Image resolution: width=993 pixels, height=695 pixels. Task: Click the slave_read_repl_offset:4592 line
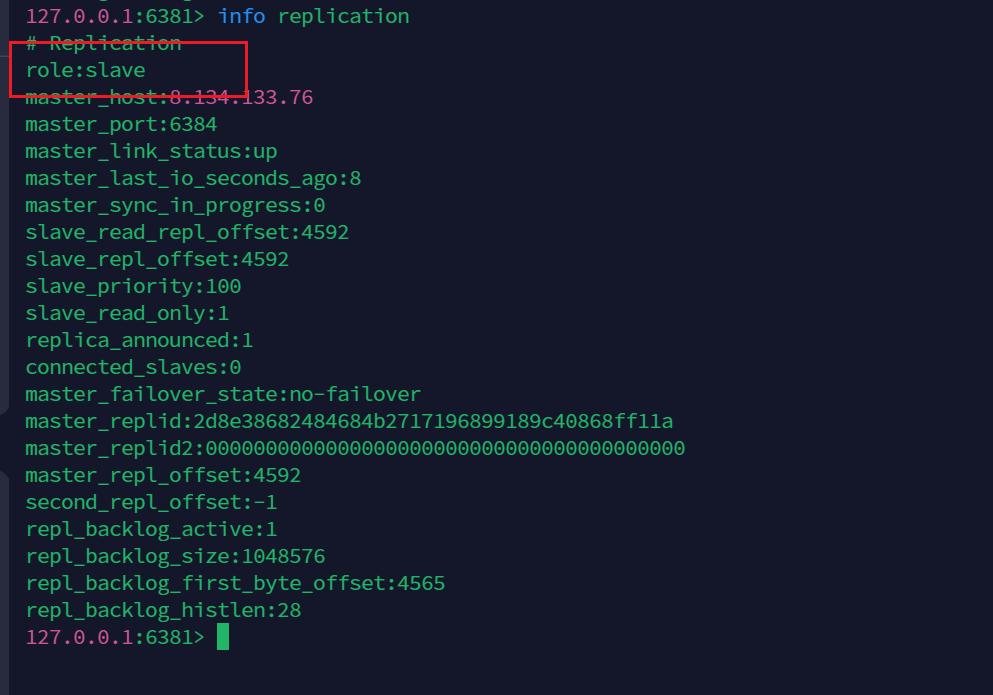[x=187, y=232]
